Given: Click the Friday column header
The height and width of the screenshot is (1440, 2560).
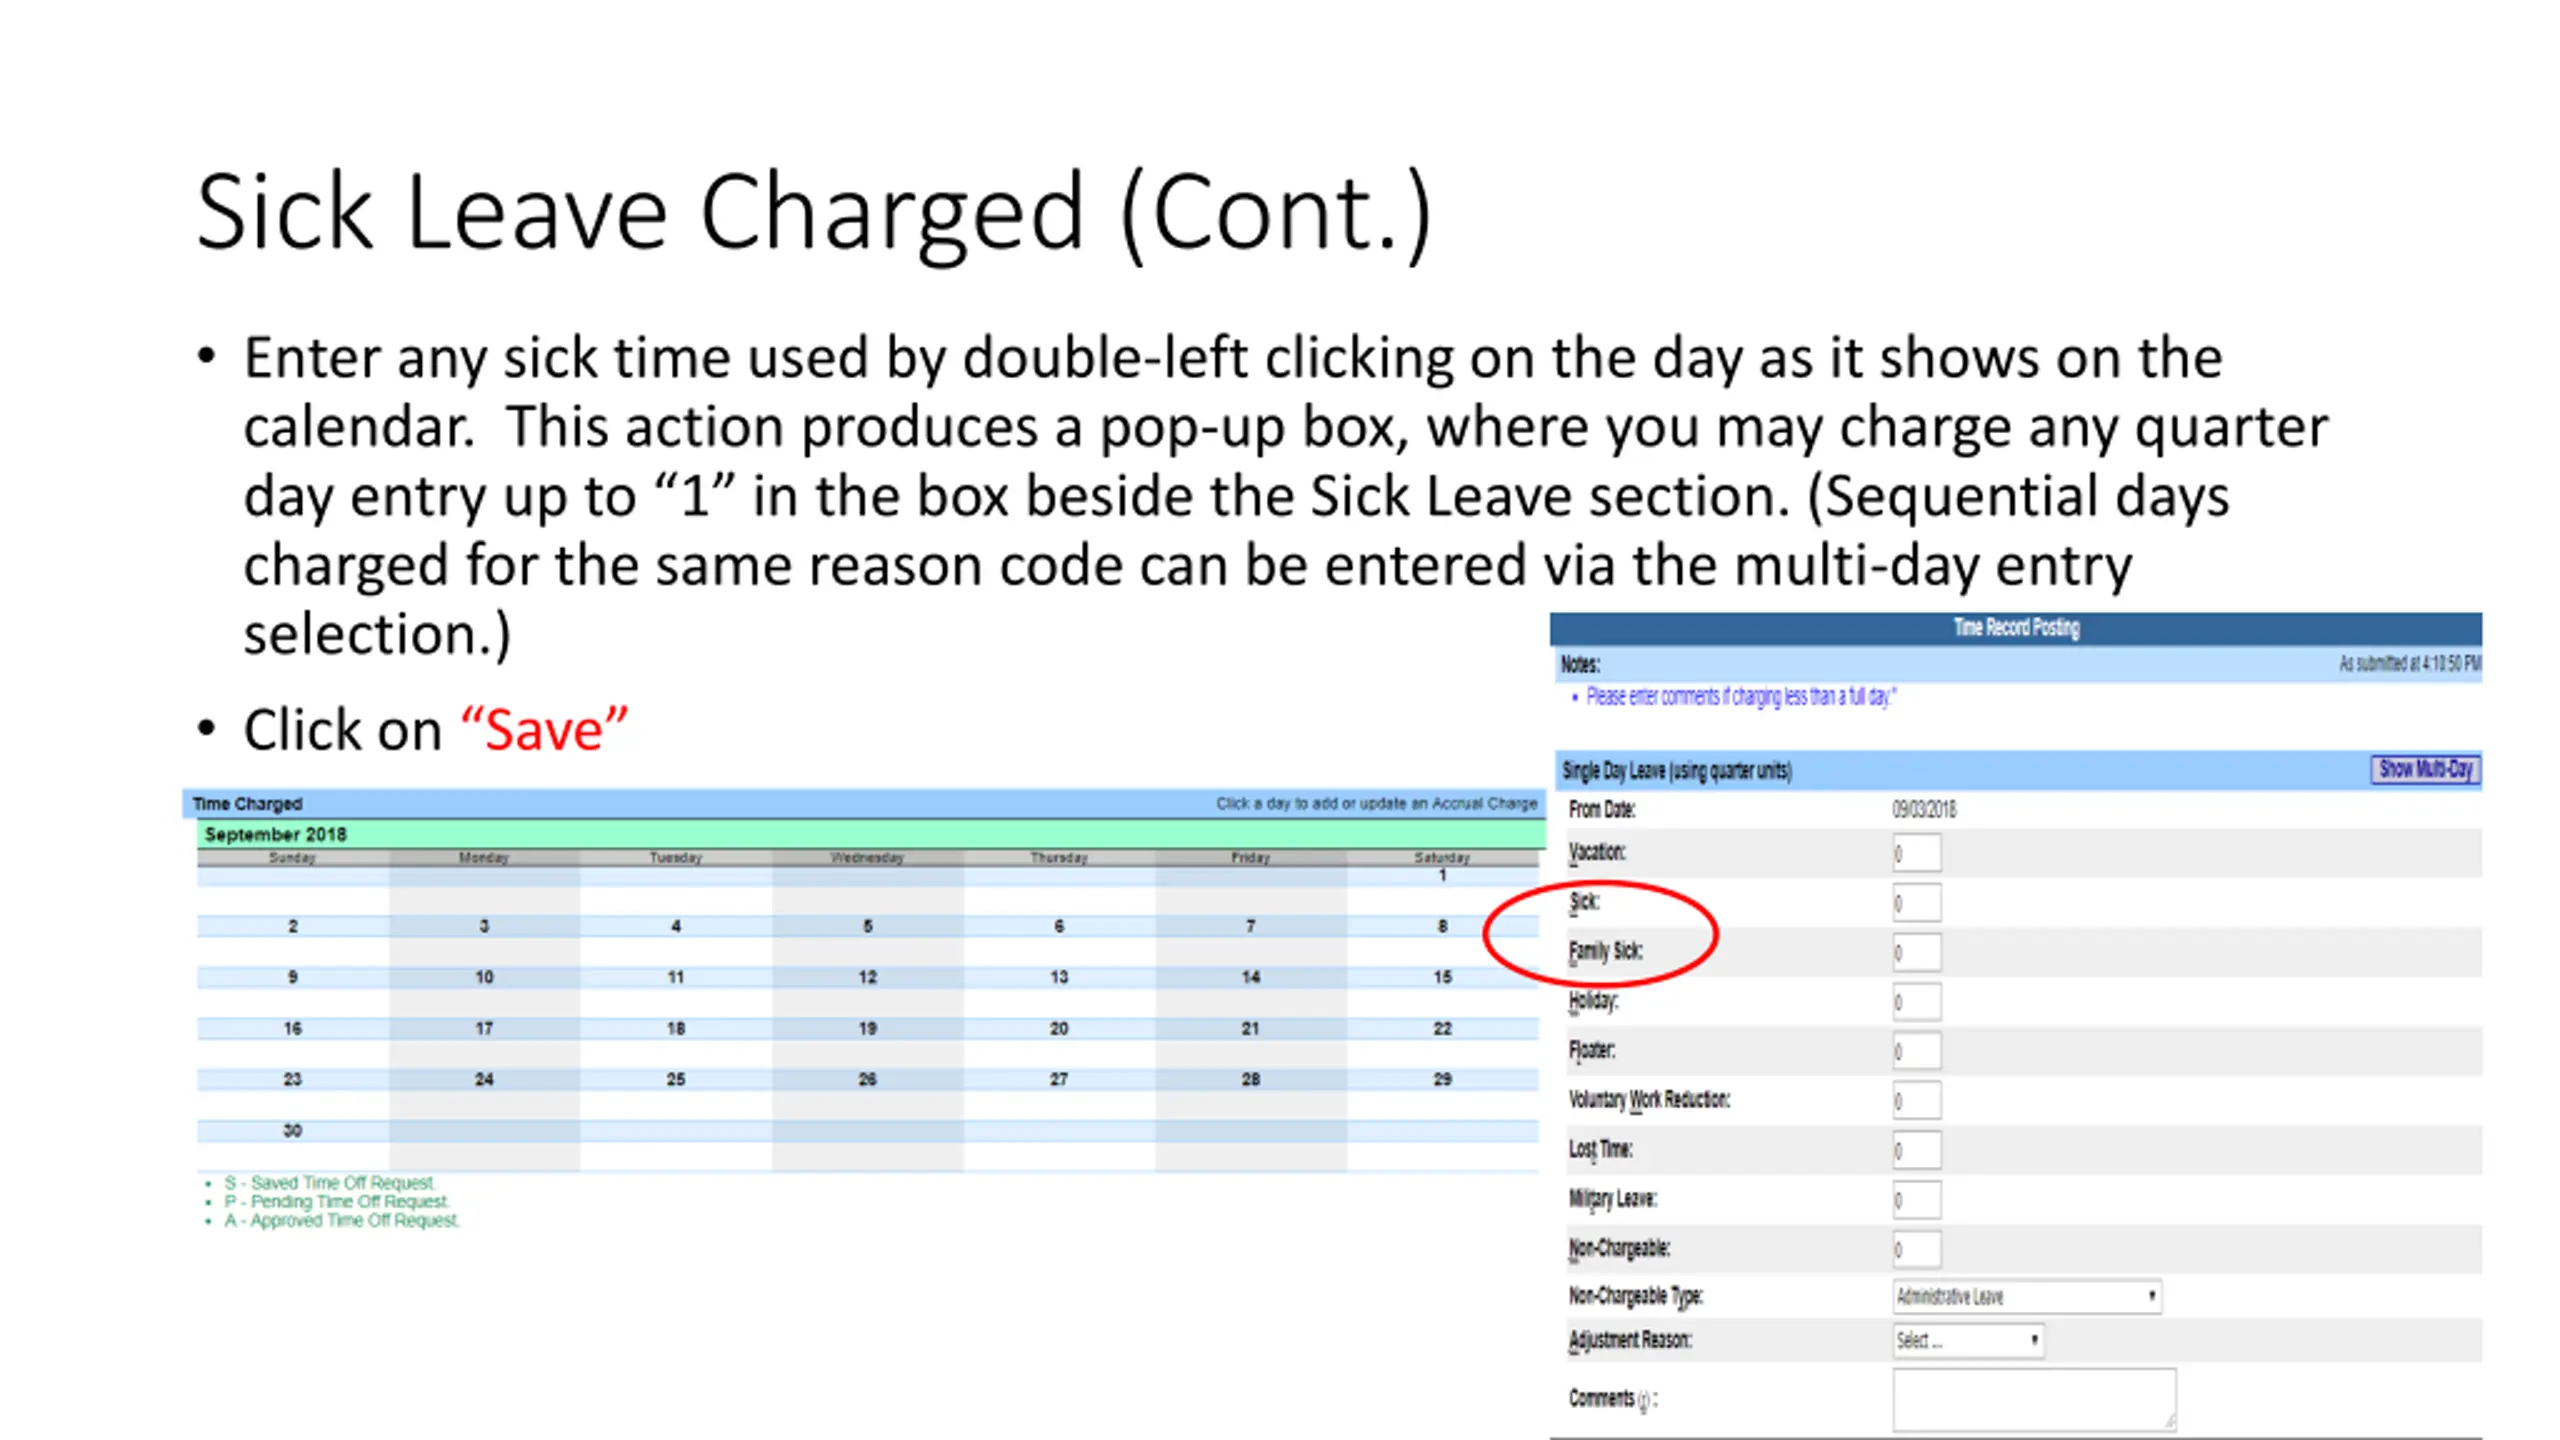Looking at the screenshot, I should (x=1250, y=857).
